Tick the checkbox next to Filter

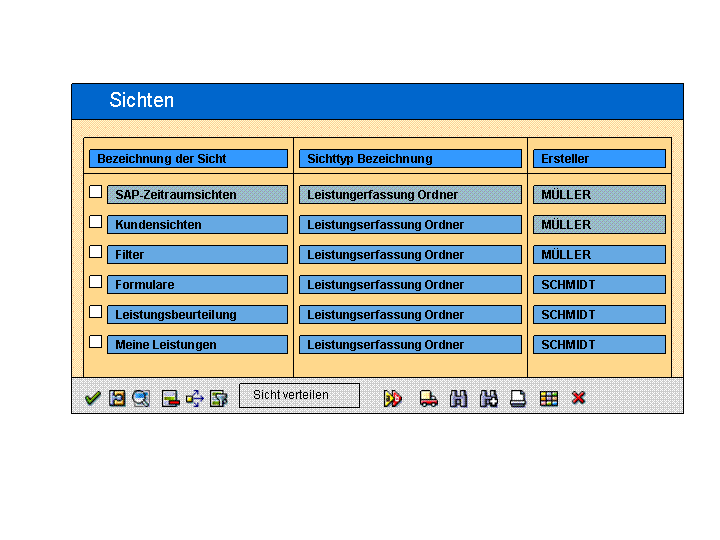(x=96, y=252)
